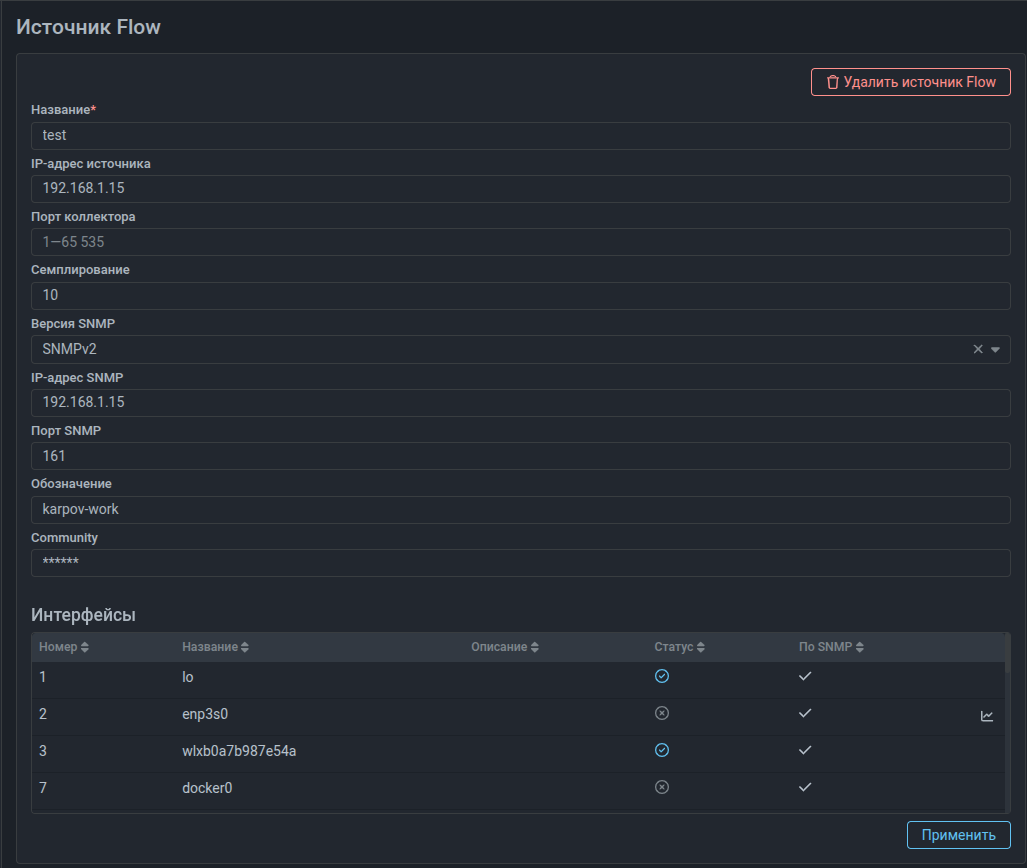This screenshot has width=1027, height=868.
Task: Sort interfaces by Название column
Action: click(215, 647)
